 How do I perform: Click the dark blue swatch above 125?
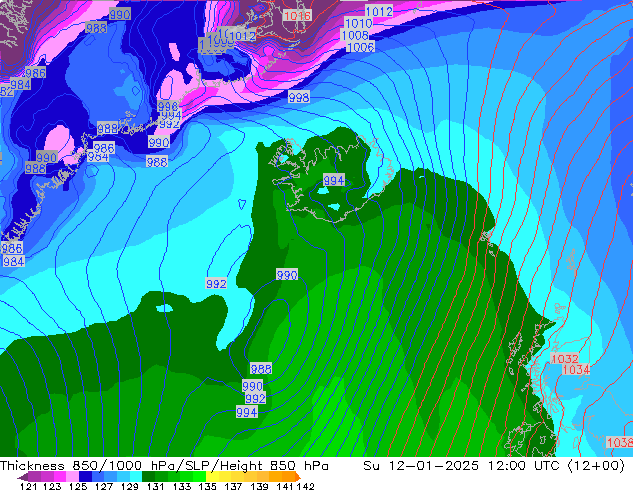[85, 476]
